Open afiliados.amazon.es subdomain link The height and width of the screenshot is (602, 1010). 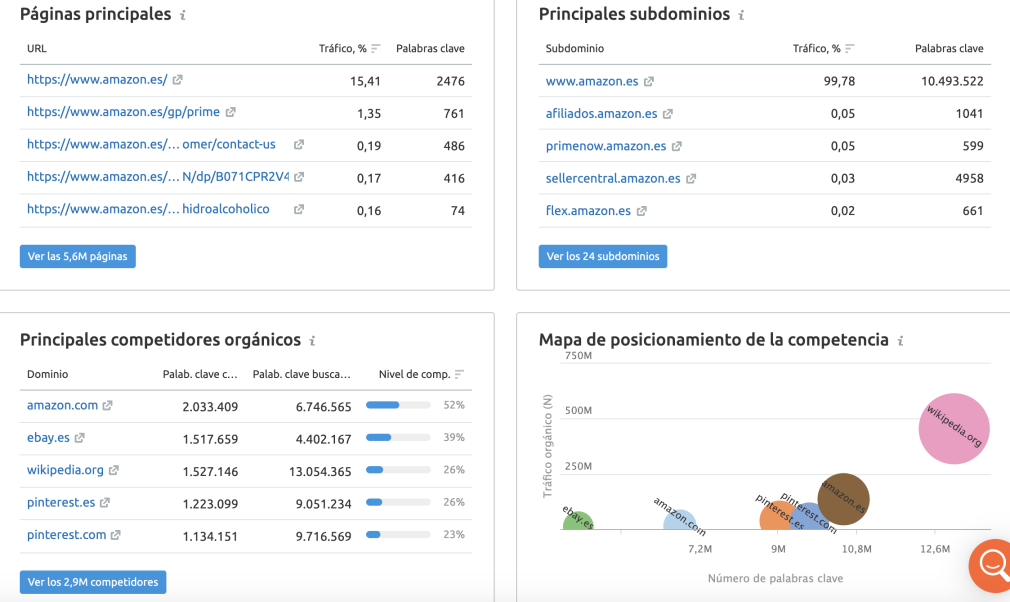(602, 114)
